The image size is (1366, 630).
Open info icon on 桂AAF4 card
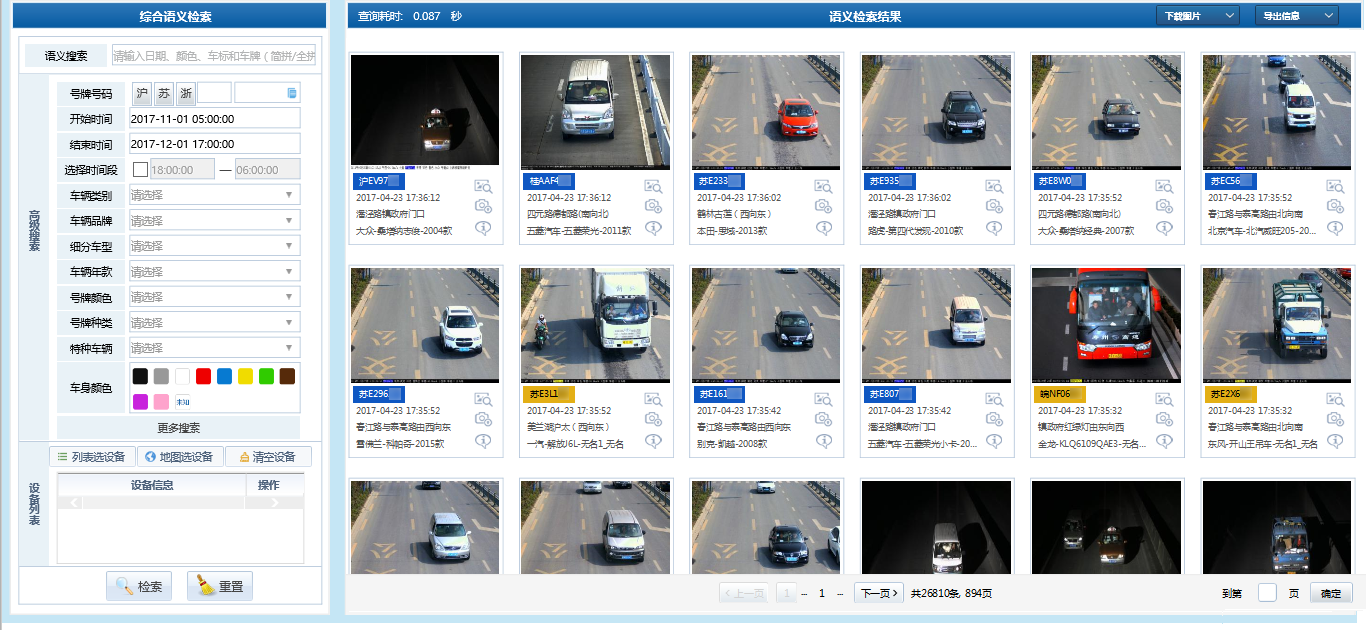654,228
